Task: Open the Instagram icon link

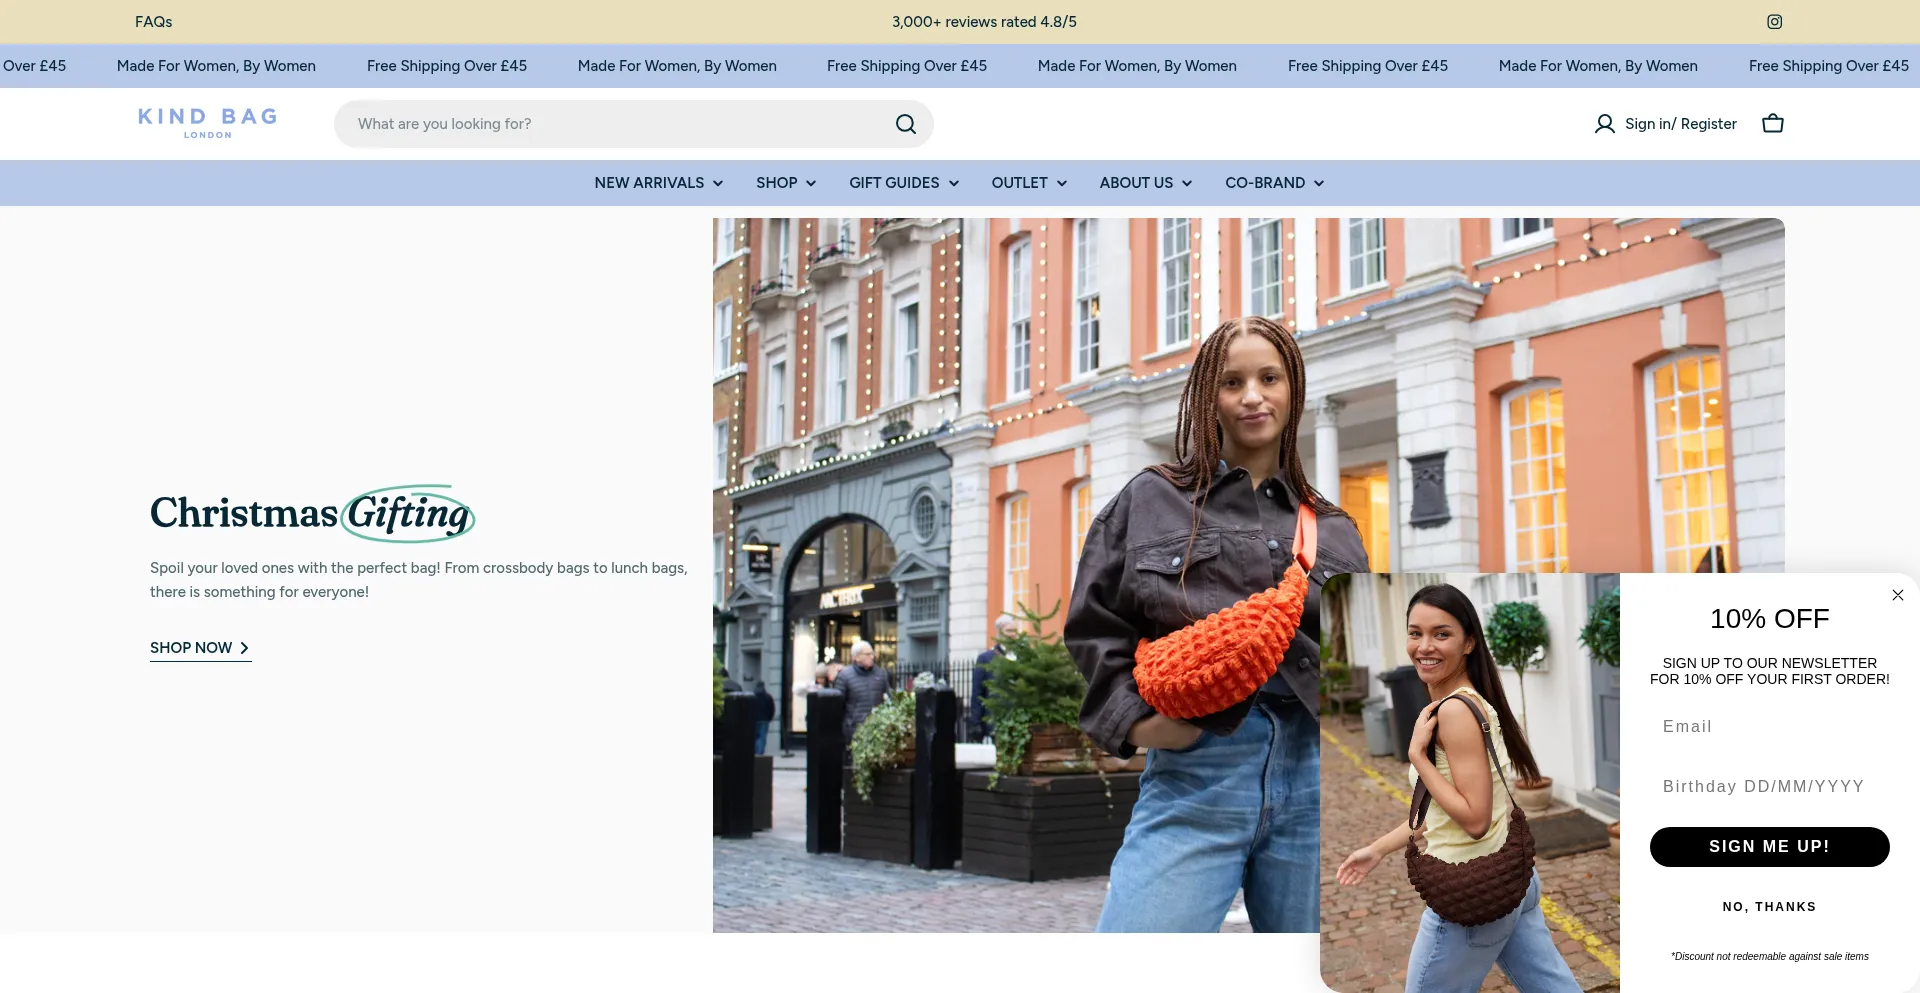Action: (1774, 22)
